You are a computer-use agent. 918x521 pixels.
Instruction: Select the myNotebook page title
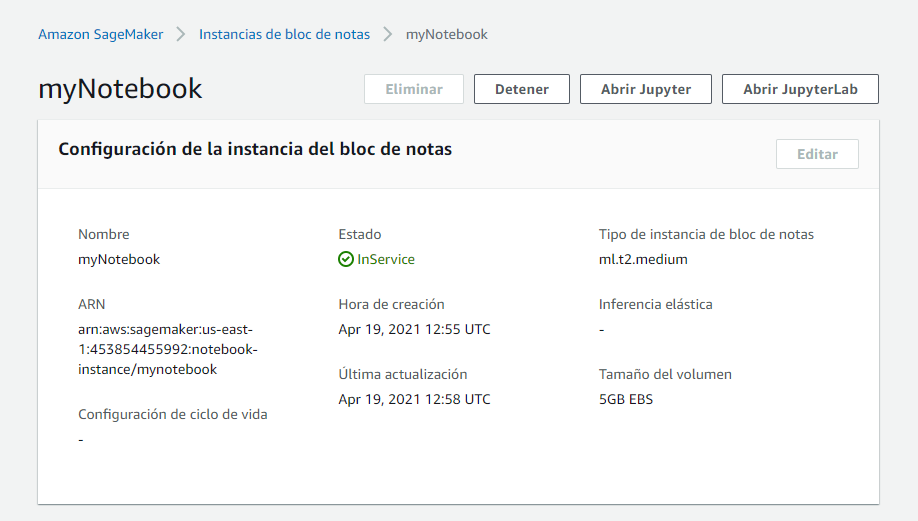[x=120, y=89]
